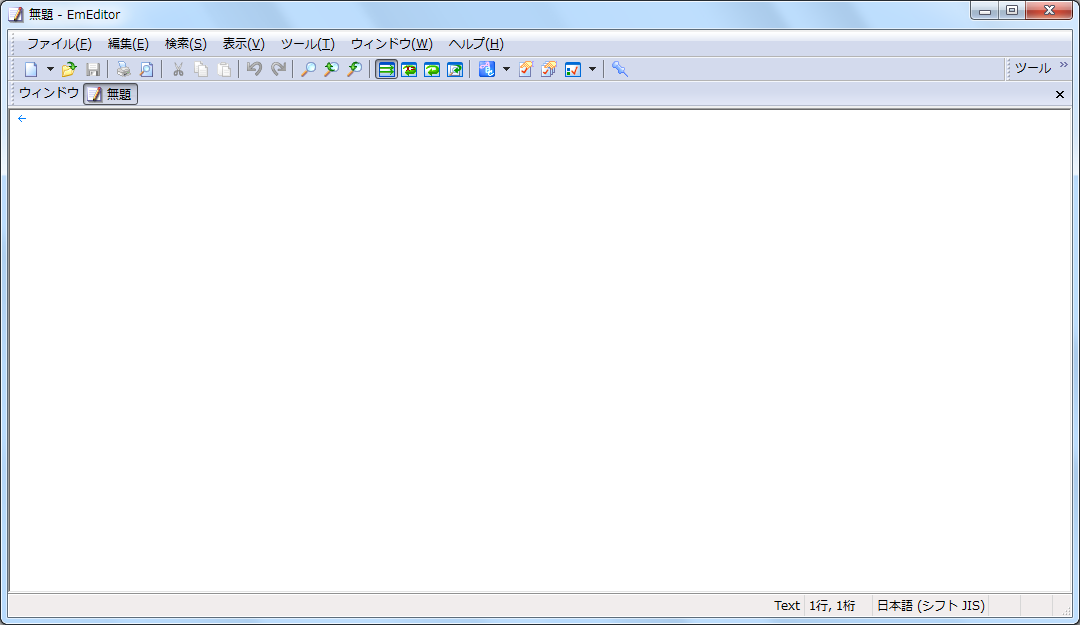Open the 検索(S) menu
This screenshot has width=1080, height=625.
point(185,44)
